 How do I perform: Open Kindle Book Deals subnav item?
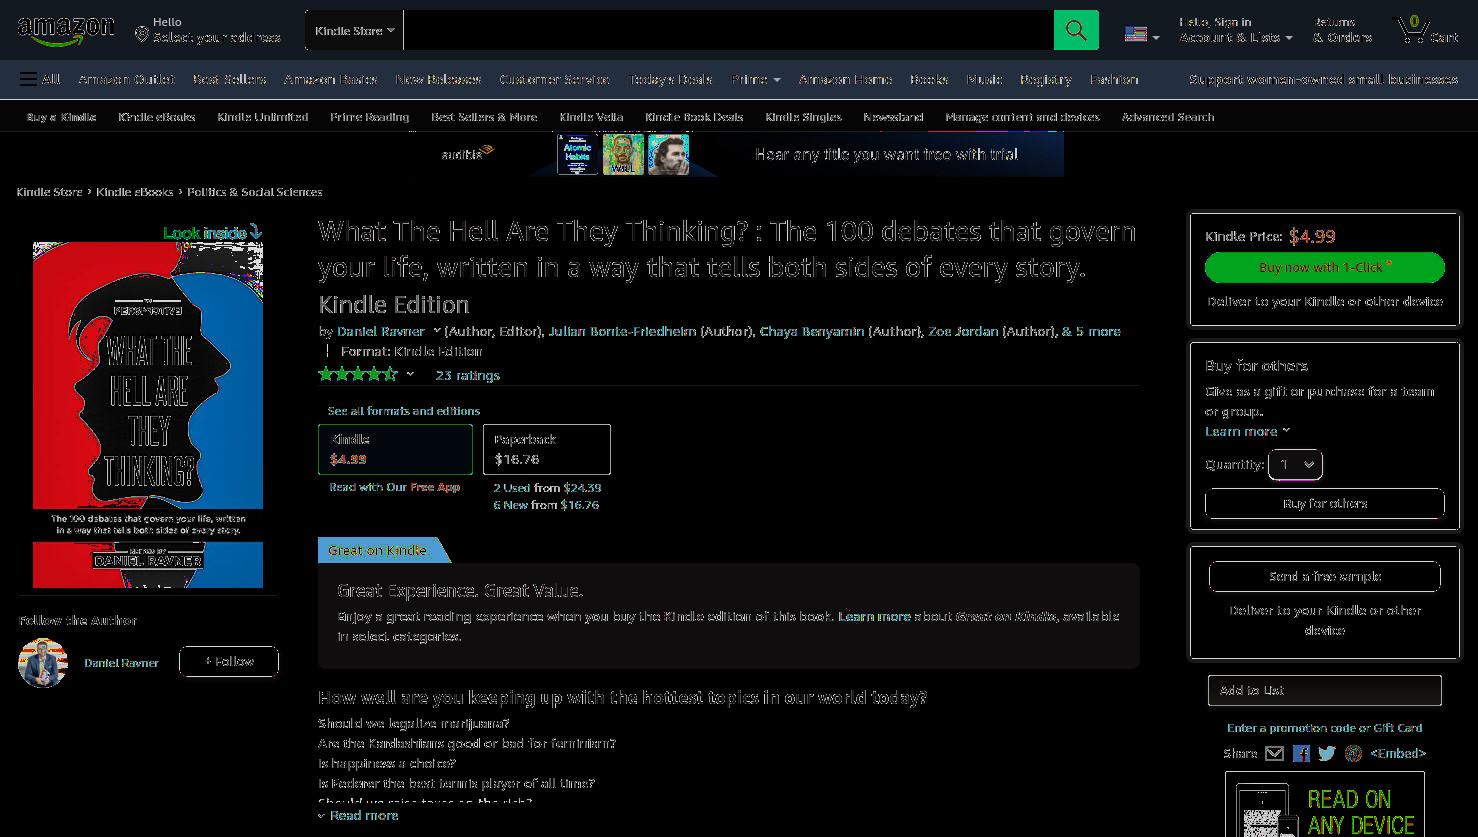pos(694,117)
